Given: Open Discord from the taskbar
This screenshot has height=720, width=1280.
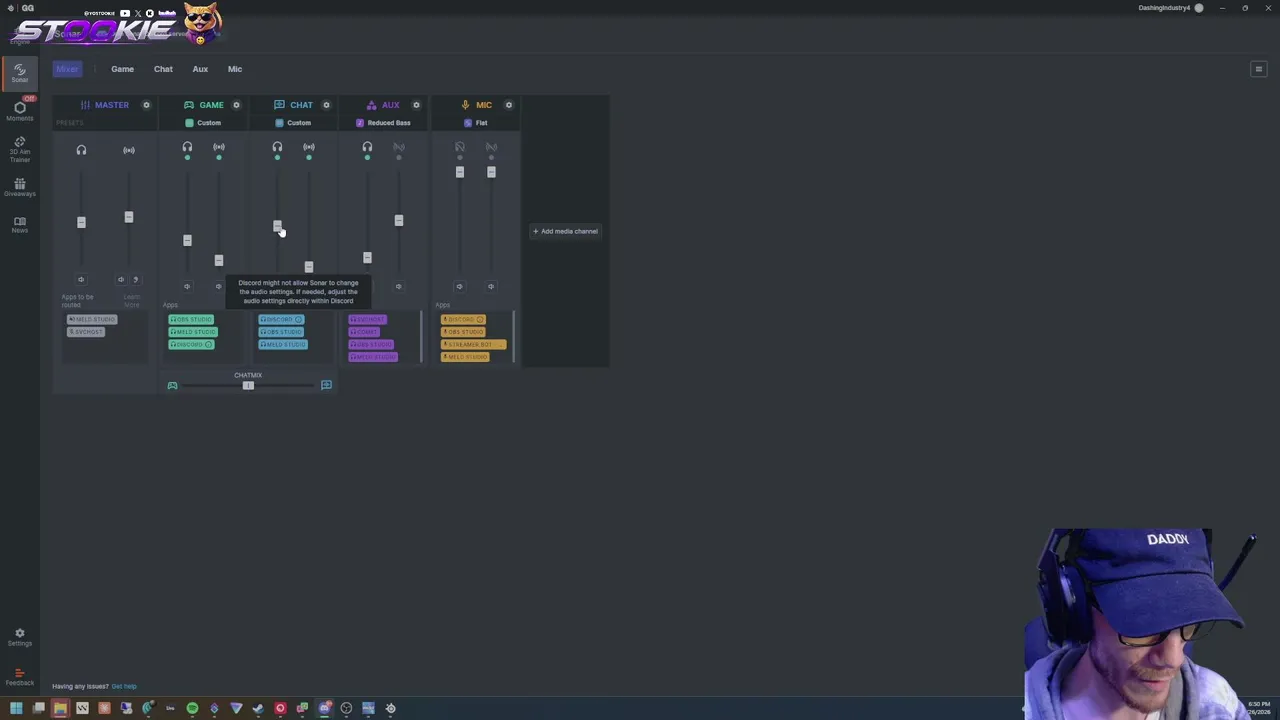Looking at the screenshot, I should tap(325, 708).
